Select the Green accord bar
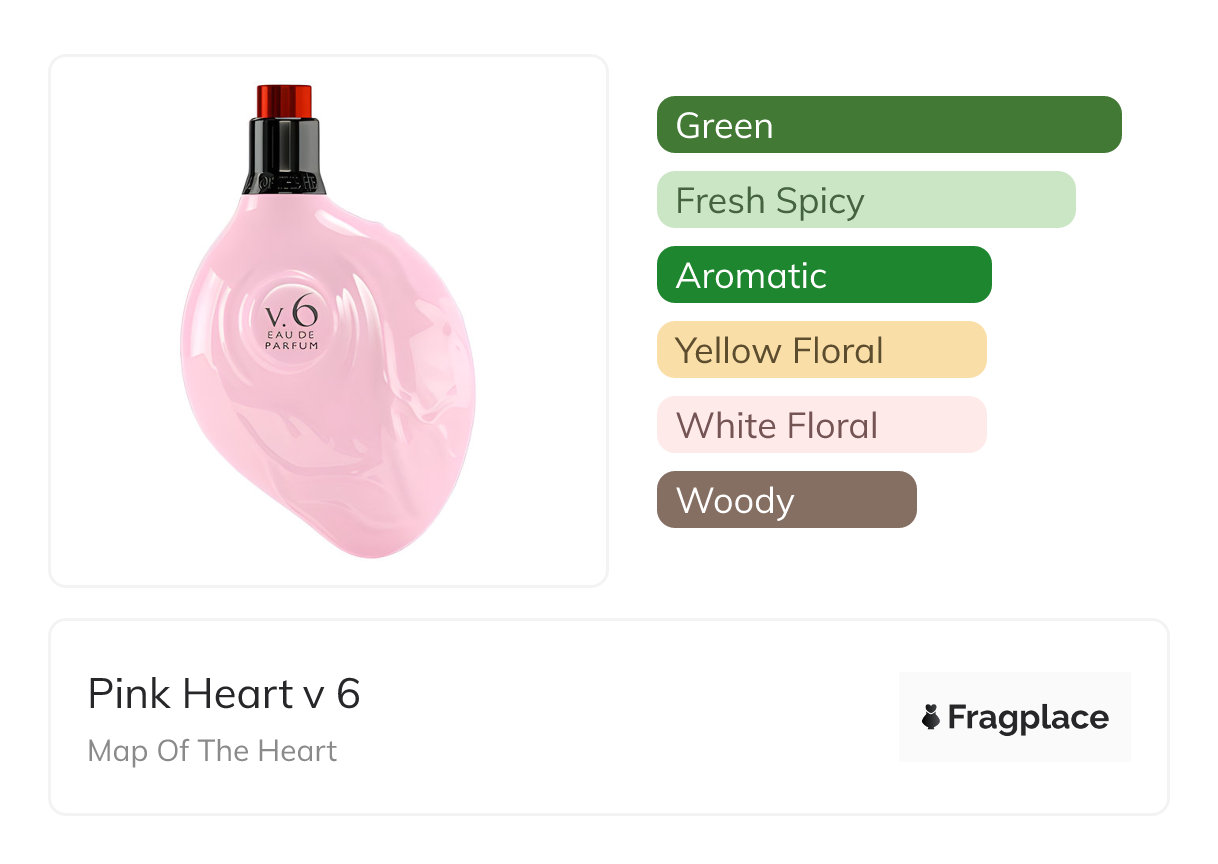 pyautogui.click(x=889, y=125)
